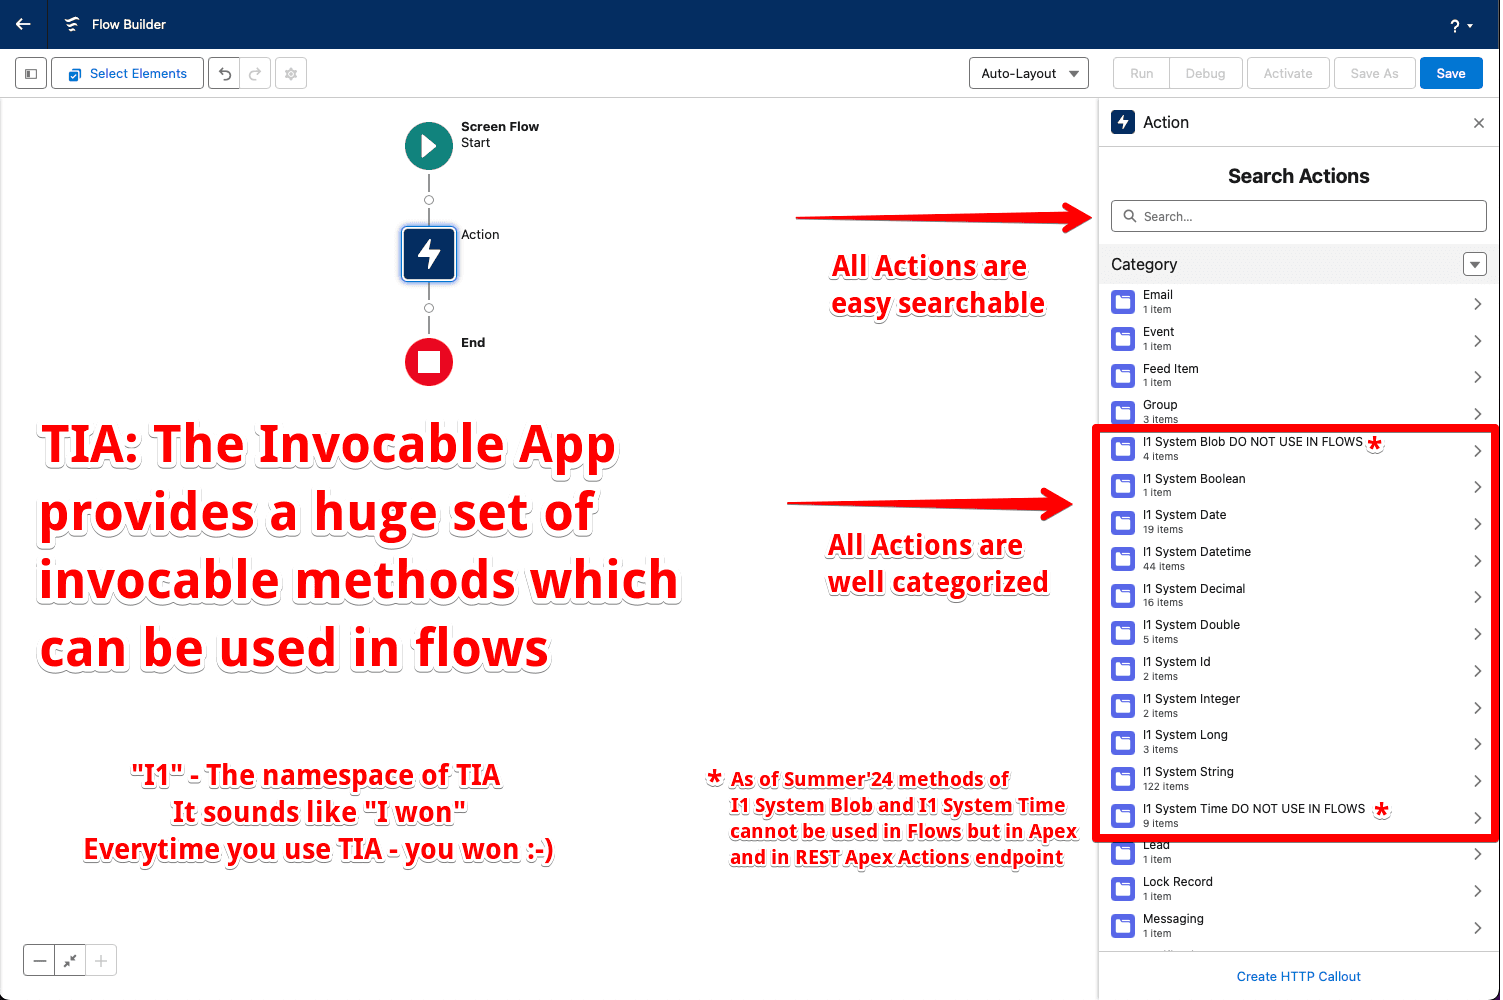Select the Action element on canvas

[429, 254]
